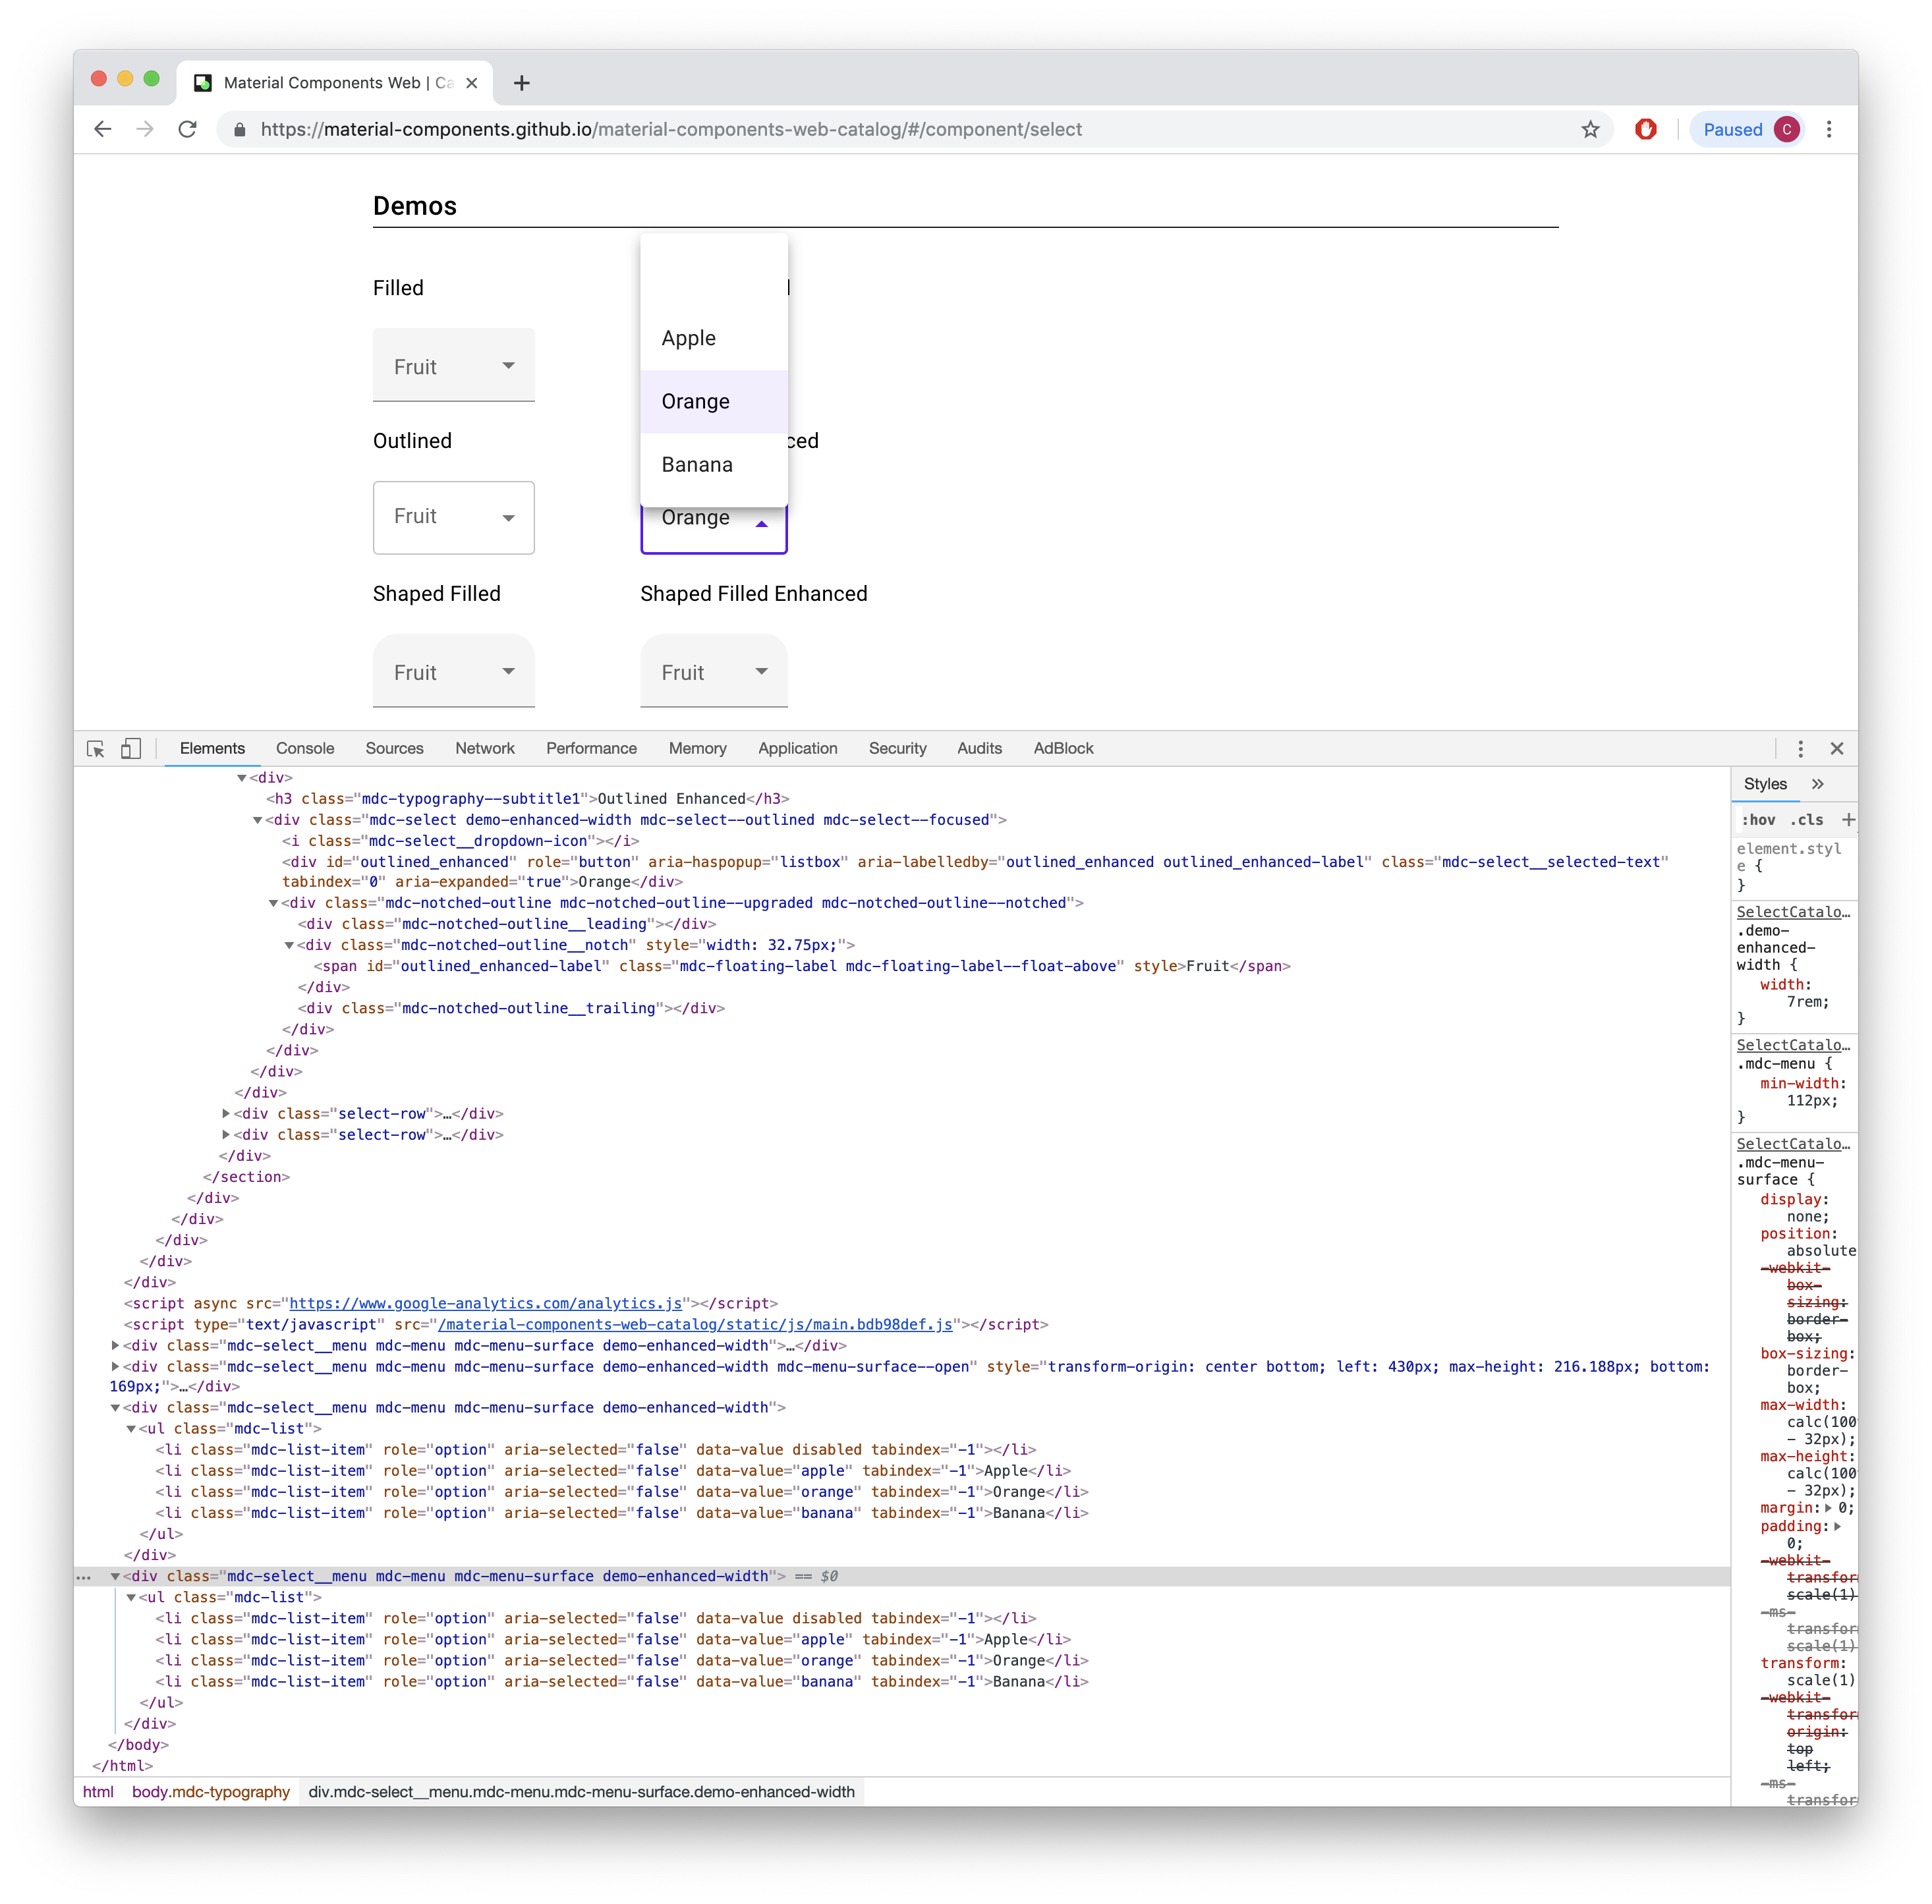Click the AdBlock stop-hand extension icon
The height and width of the screenshot is (1904, 1932).
(x=1646, y=129)
